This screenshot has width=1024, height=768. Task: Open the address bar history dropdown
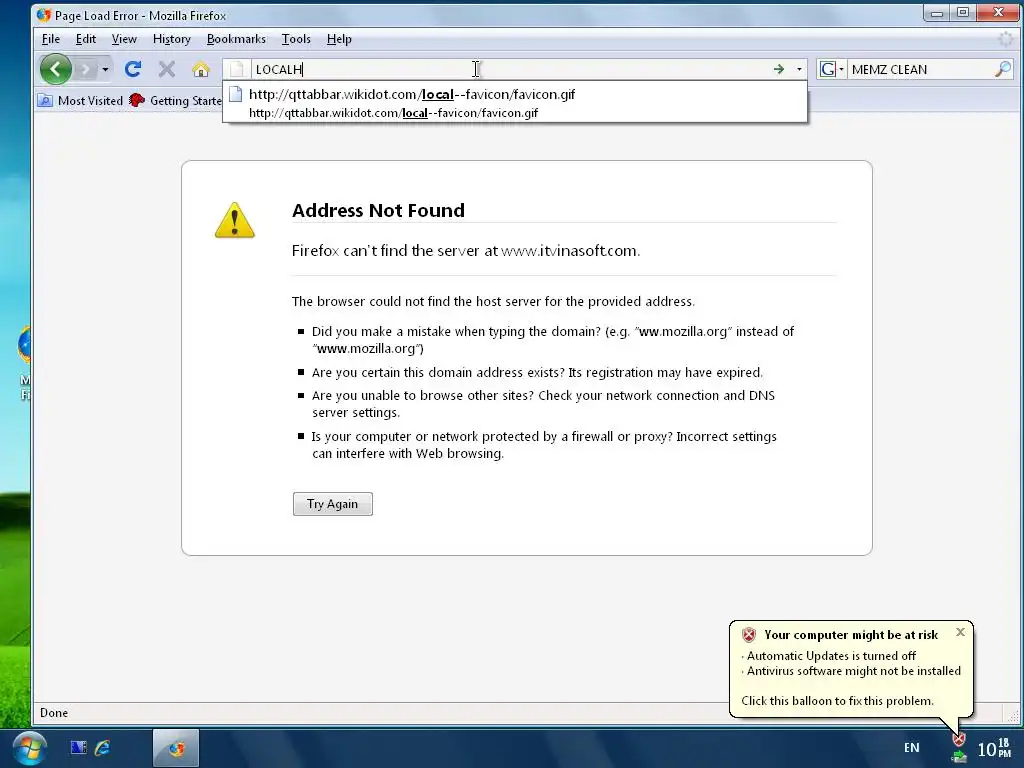pyautogui.click(x=799, y=69)
